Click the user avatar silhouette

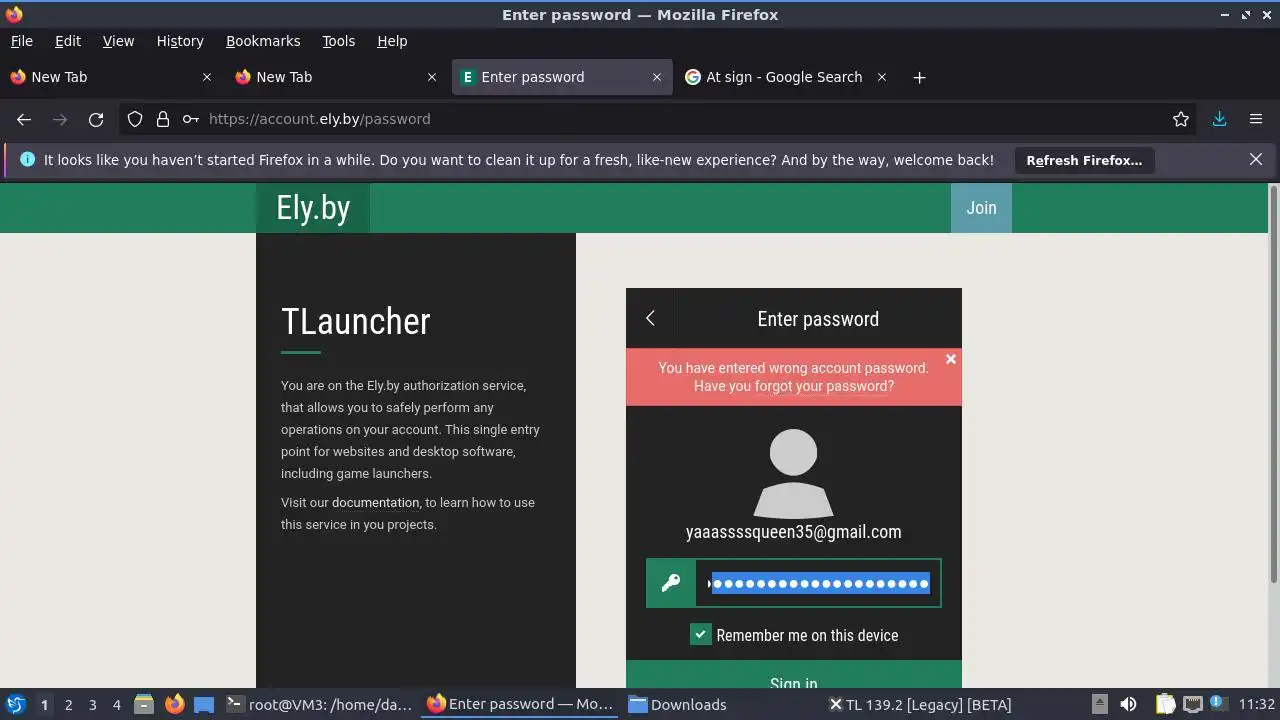tap(793, 473)
